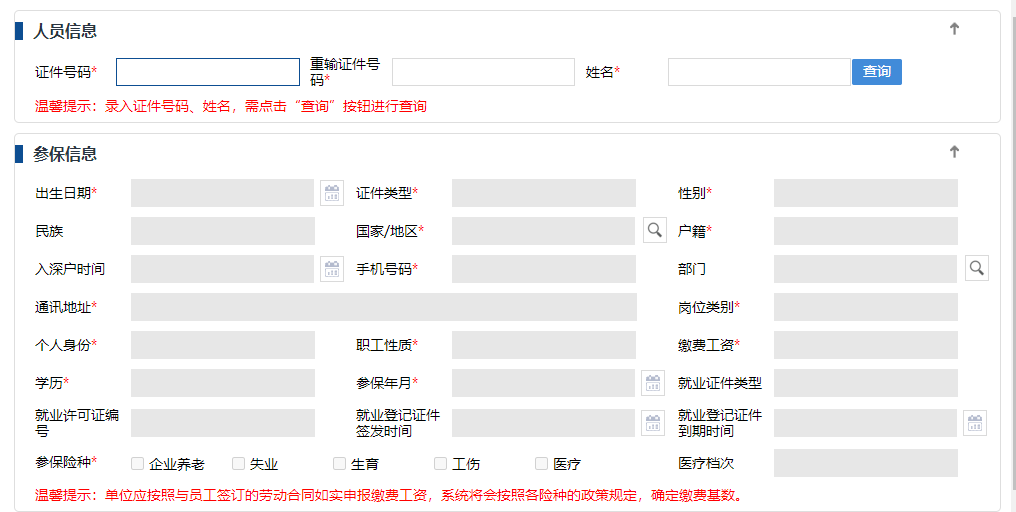Collapse the 参保信息 panel arrow
The height and width of the screenshot is (512, 1016).
tap(954, 152)
